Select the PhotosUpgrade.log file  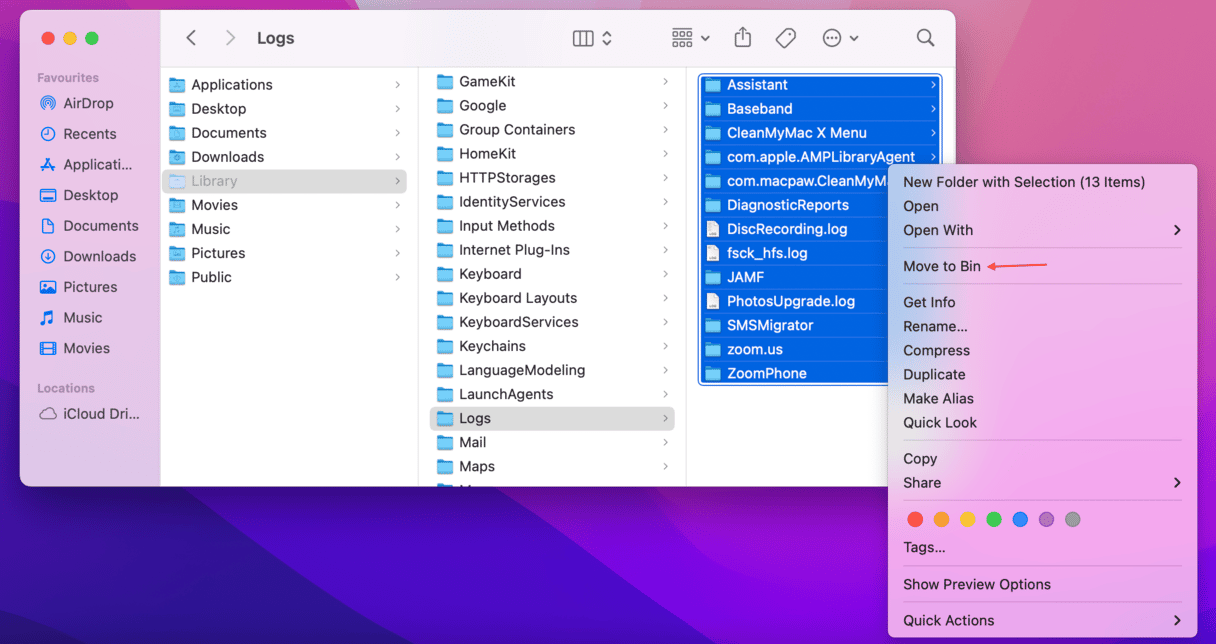point(794,301)
